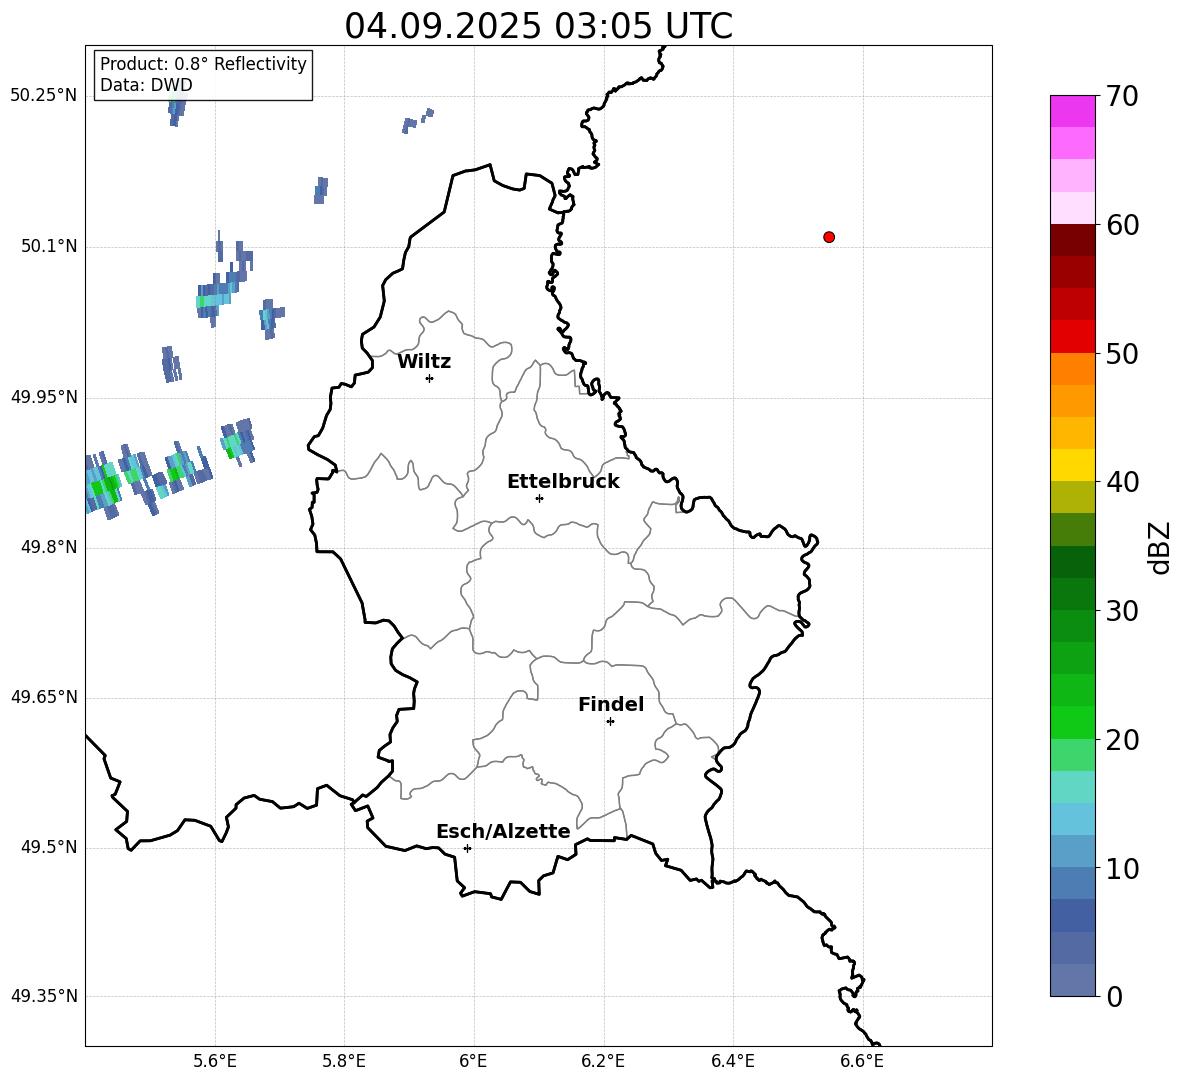The image size is (1184, 1081).
Task: Click the 6.2°E longitude label
Action: 603,1061
